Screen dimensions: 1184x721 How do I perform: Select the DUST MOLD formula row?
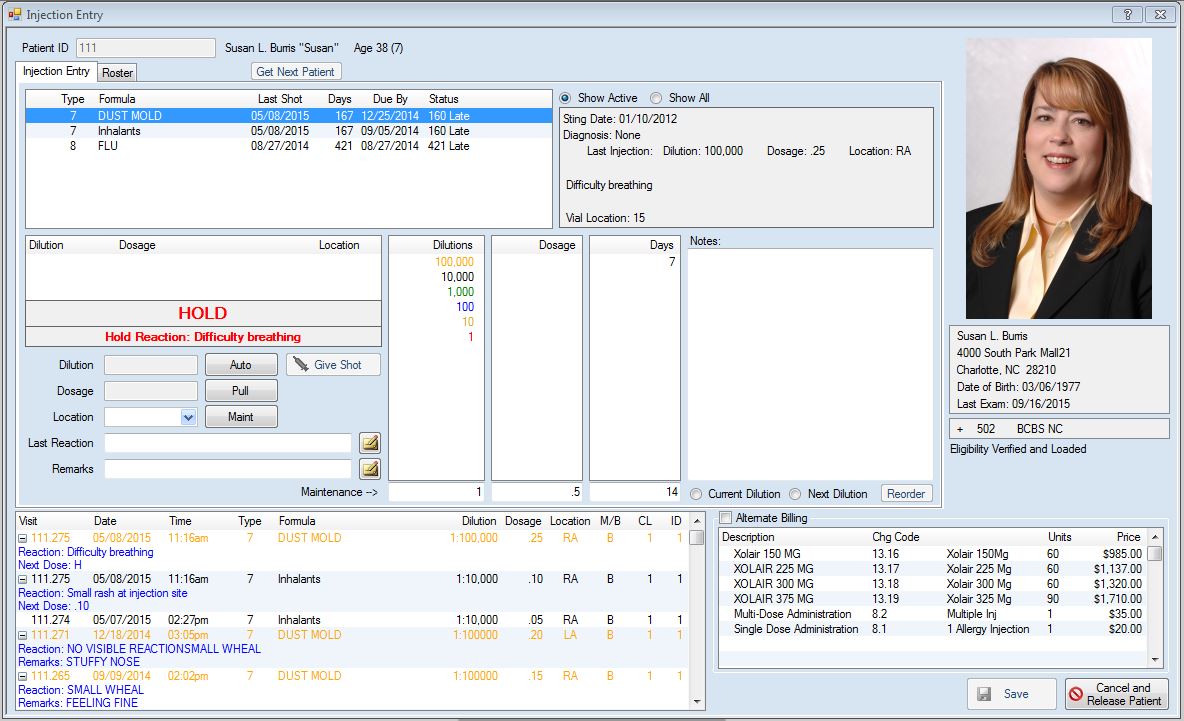289,116
